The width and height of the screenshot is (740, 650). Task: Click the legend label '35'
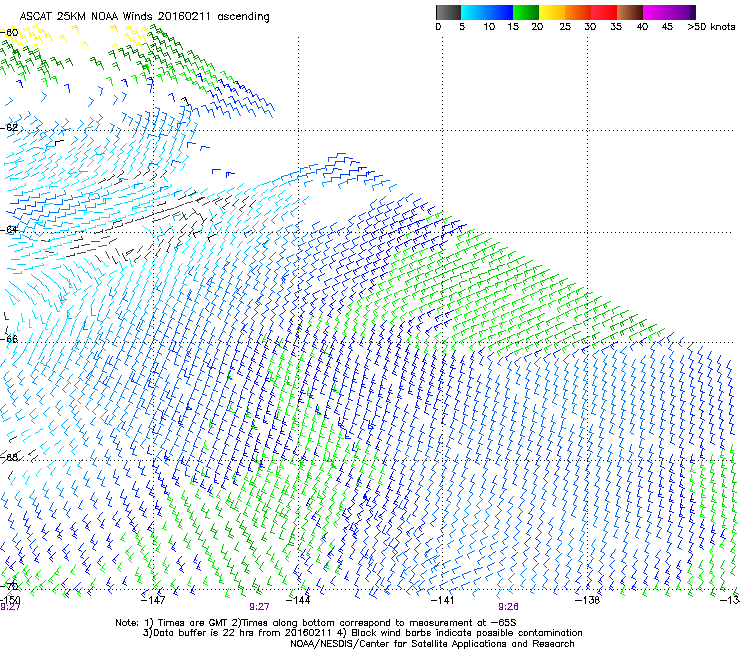click(x=616, y=27)
